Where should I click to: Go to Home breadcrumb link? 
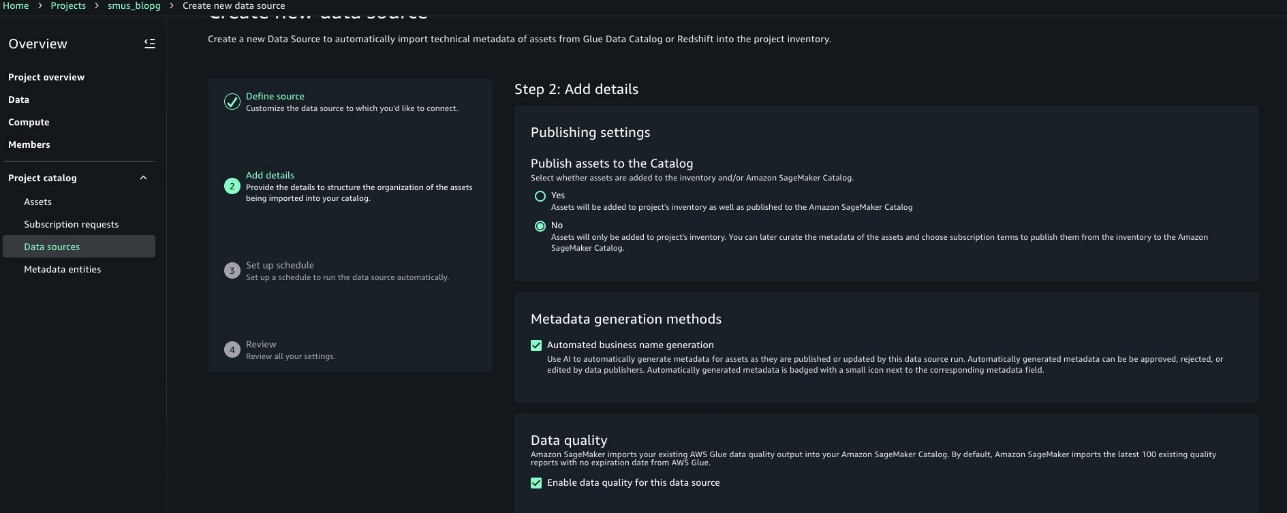click(16, 6)
